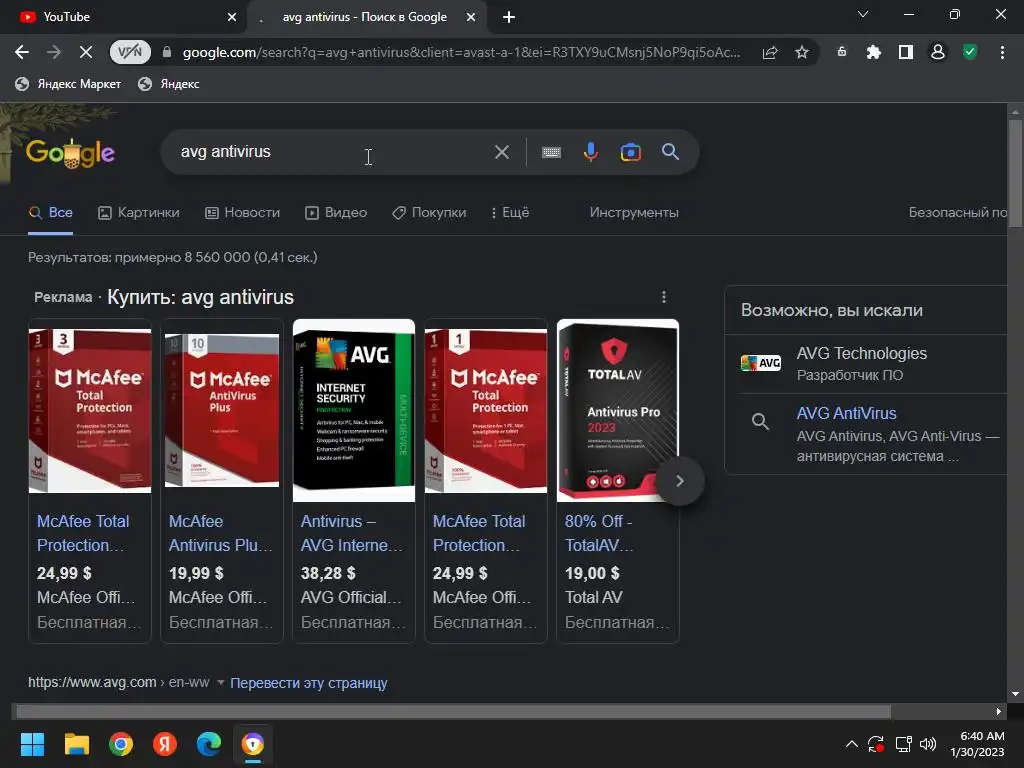Screen dimensions: 1024x768
Task: Open the user profile icon
Action: point(938,52)
